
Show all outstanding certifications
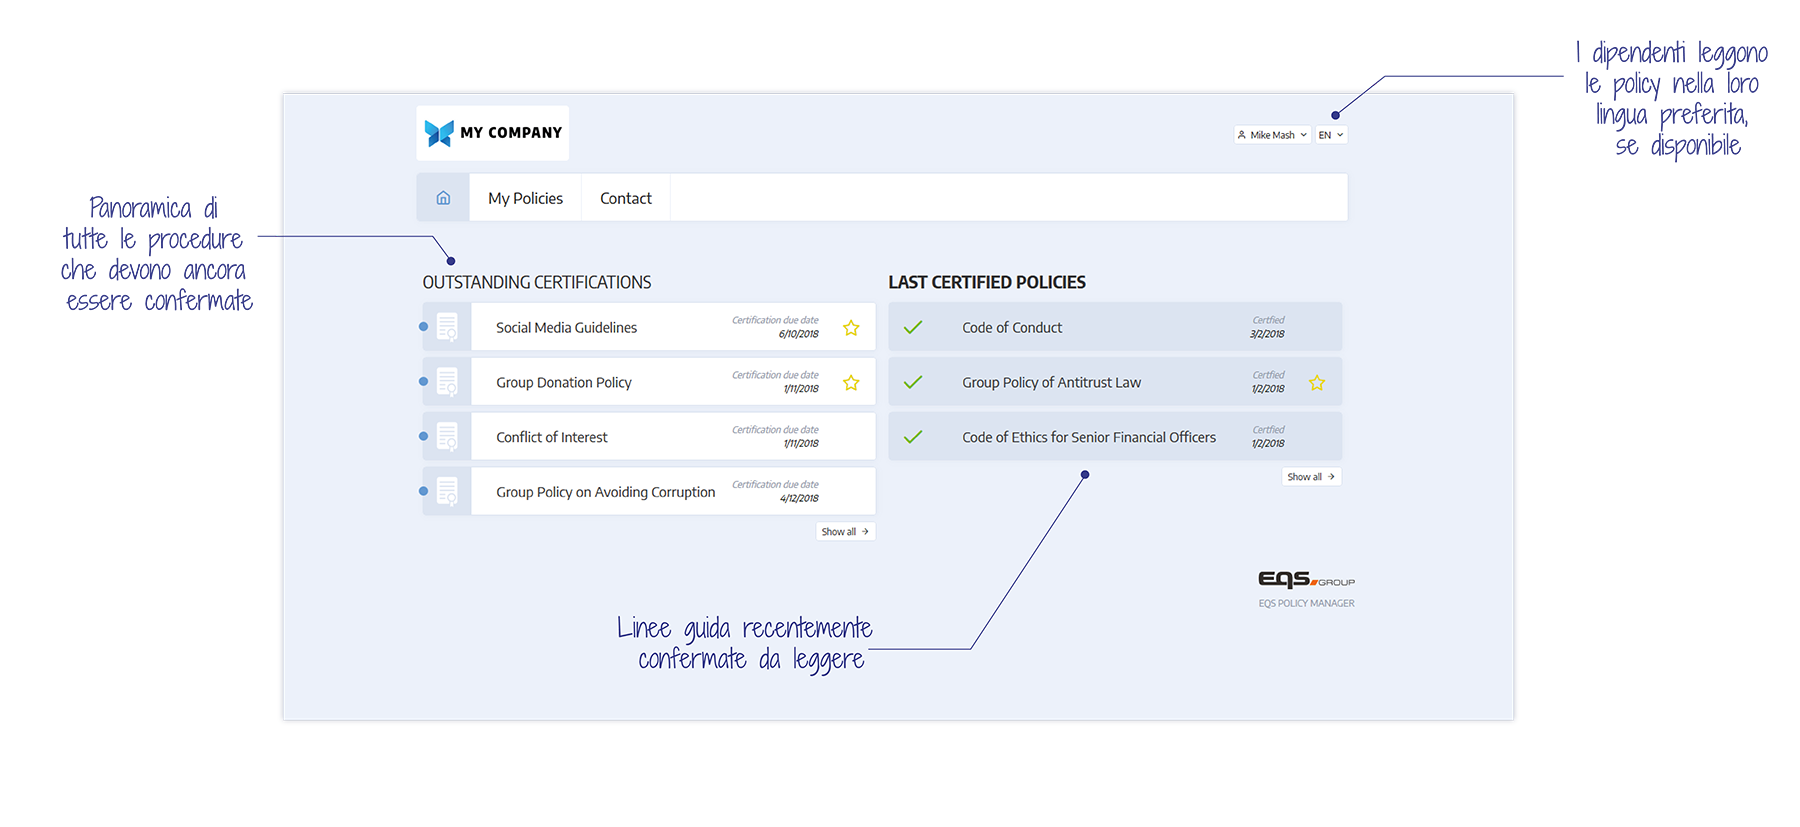(x=845, y=532)
